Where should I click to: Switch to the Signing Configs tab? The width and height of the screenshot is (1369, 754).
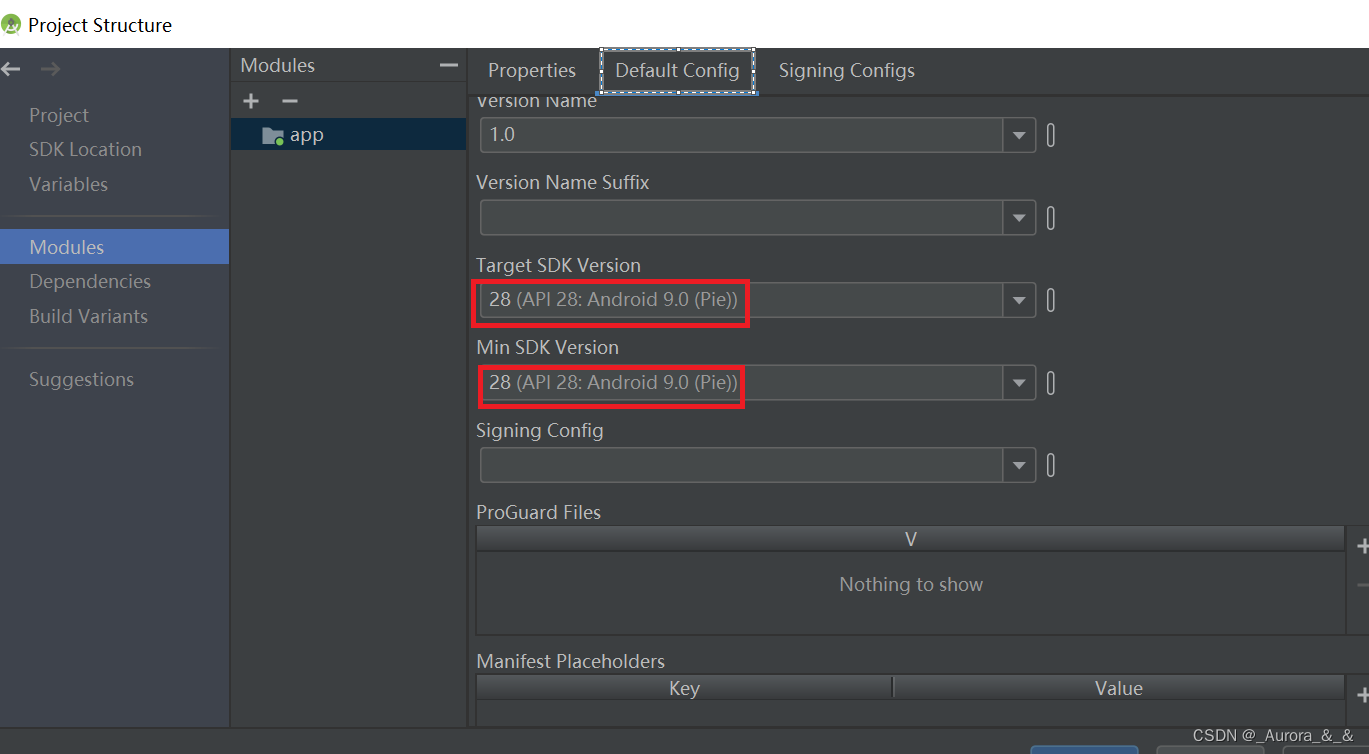(x=846, y=70)
